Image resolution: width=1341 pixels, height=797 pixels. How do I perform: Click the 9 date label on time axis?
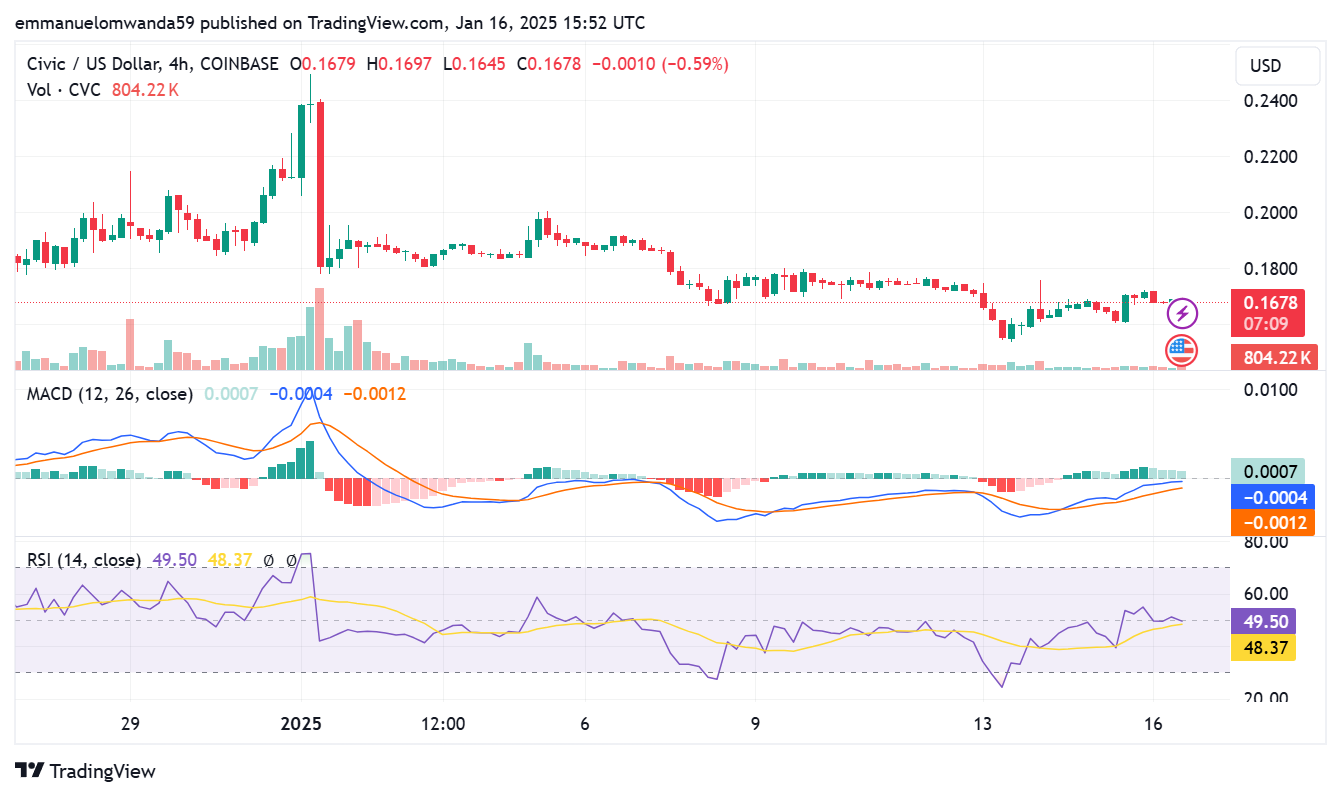pyautogui.click(x=756, y=723)
